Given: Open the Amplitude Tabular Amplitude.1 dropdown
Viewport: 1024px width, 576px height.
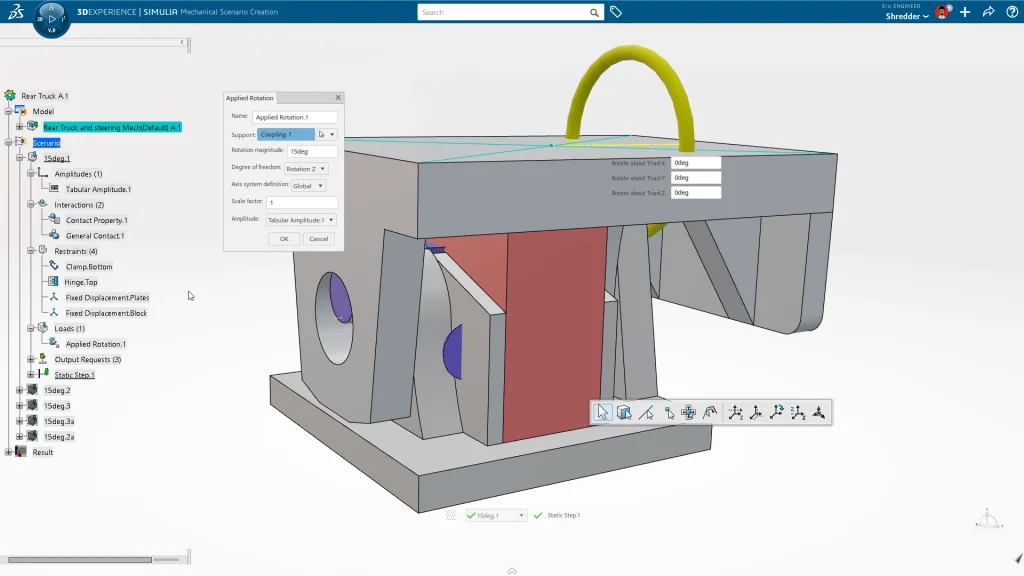Looking at the screenshot, I should click(x=301, y=219).
